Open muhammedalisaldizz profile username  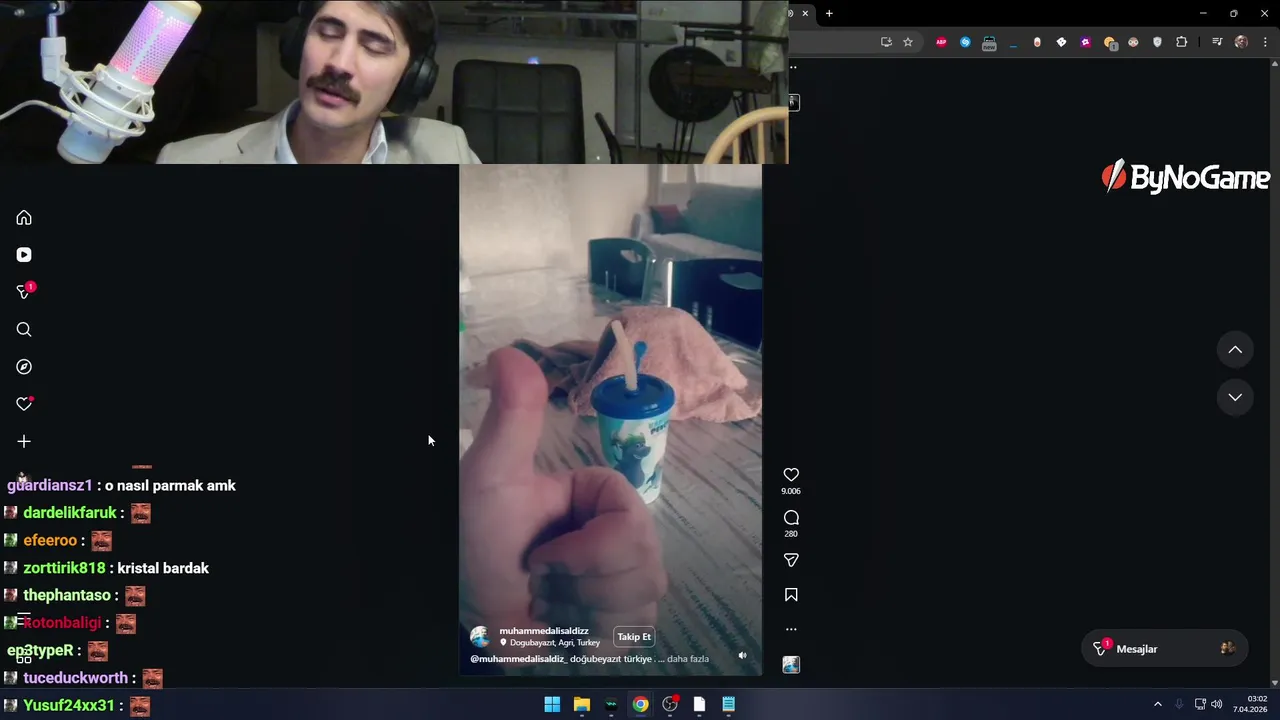tap(544, 631)
